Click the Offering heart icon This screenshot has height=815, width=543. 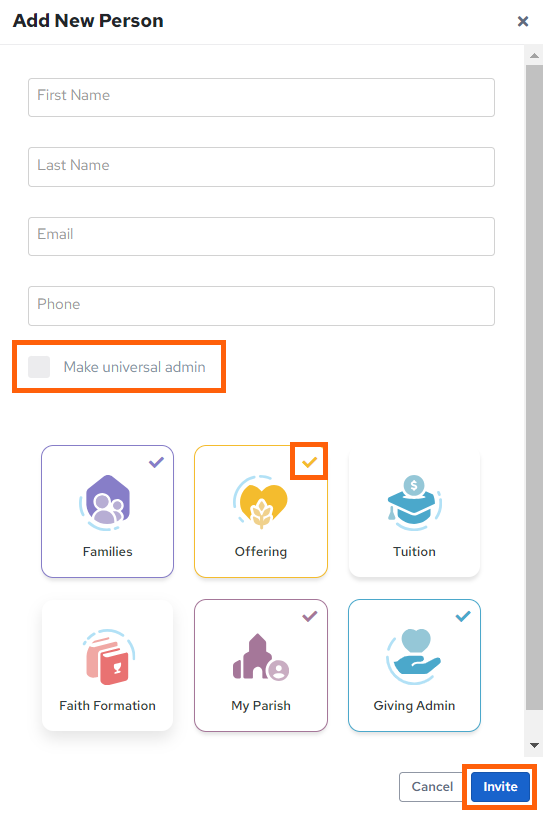click(x=260, y=502)
